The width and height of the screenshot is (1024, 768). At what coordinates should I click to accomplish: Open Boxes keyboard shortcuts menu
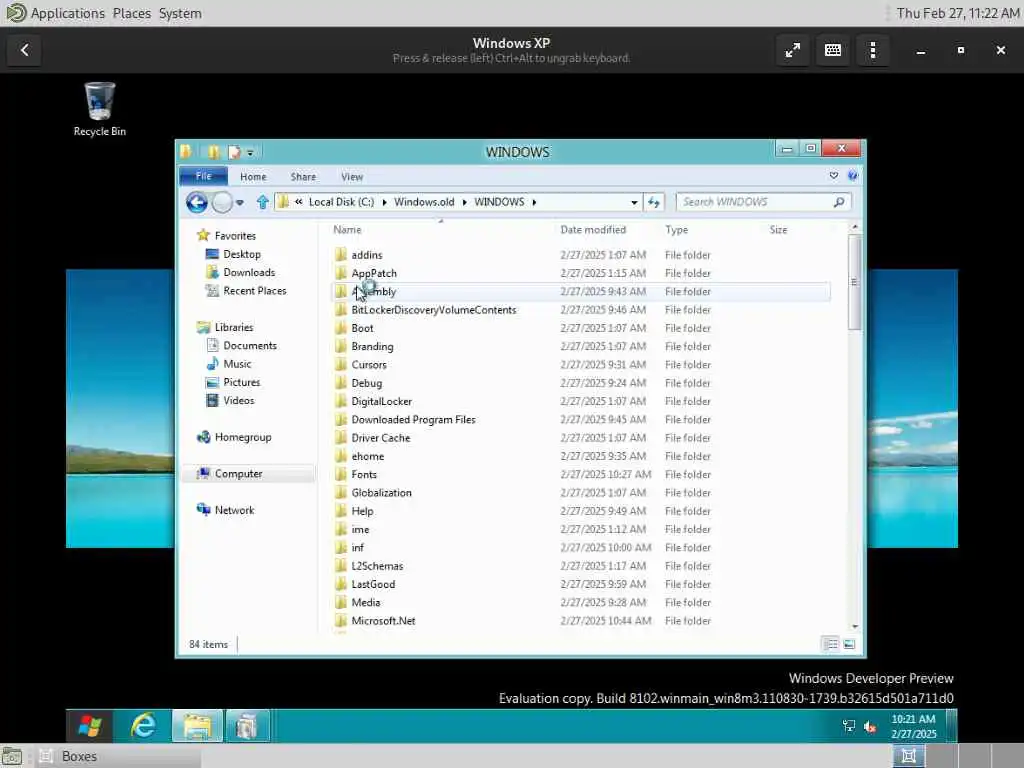point(833,50)
